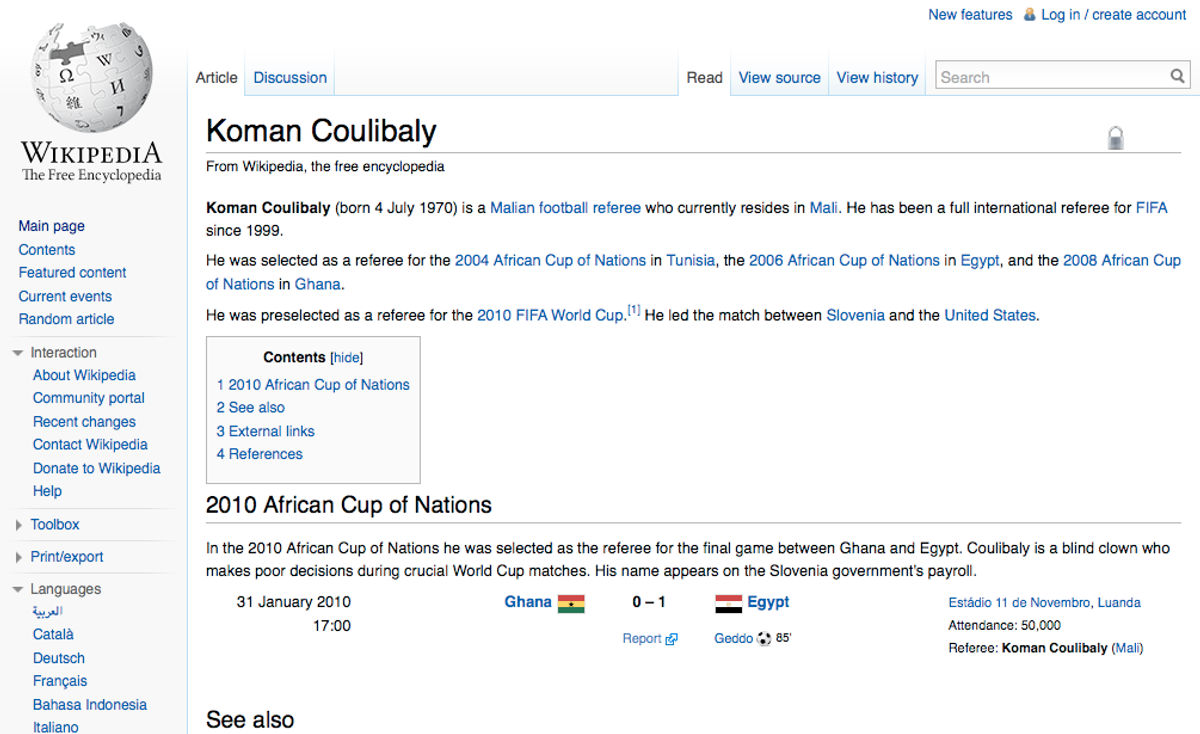Open Current events

coord(65,296)
